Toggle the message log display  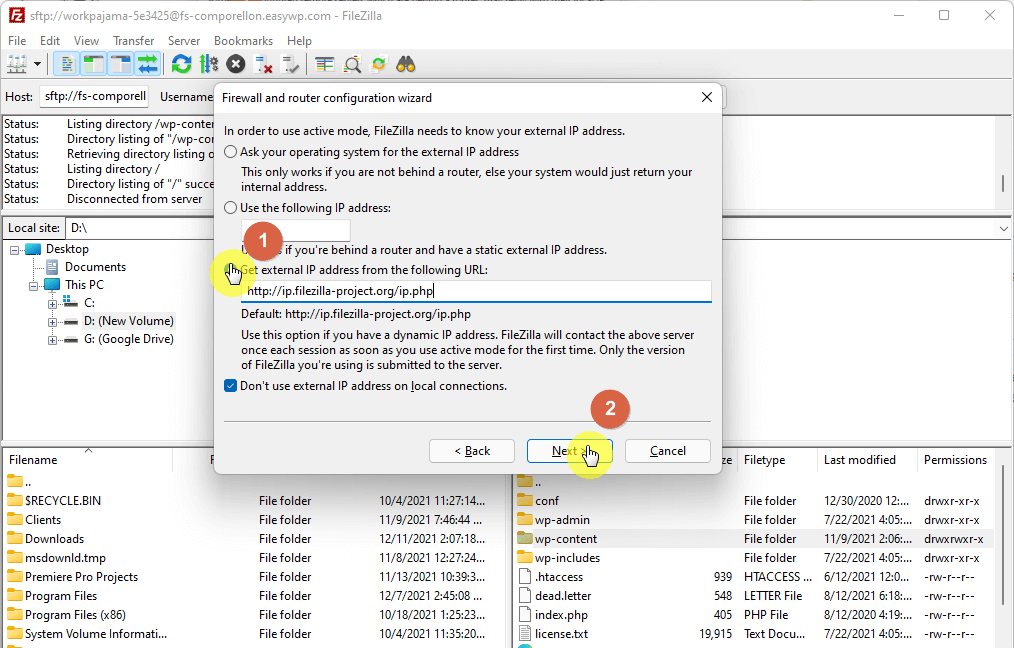67,64
